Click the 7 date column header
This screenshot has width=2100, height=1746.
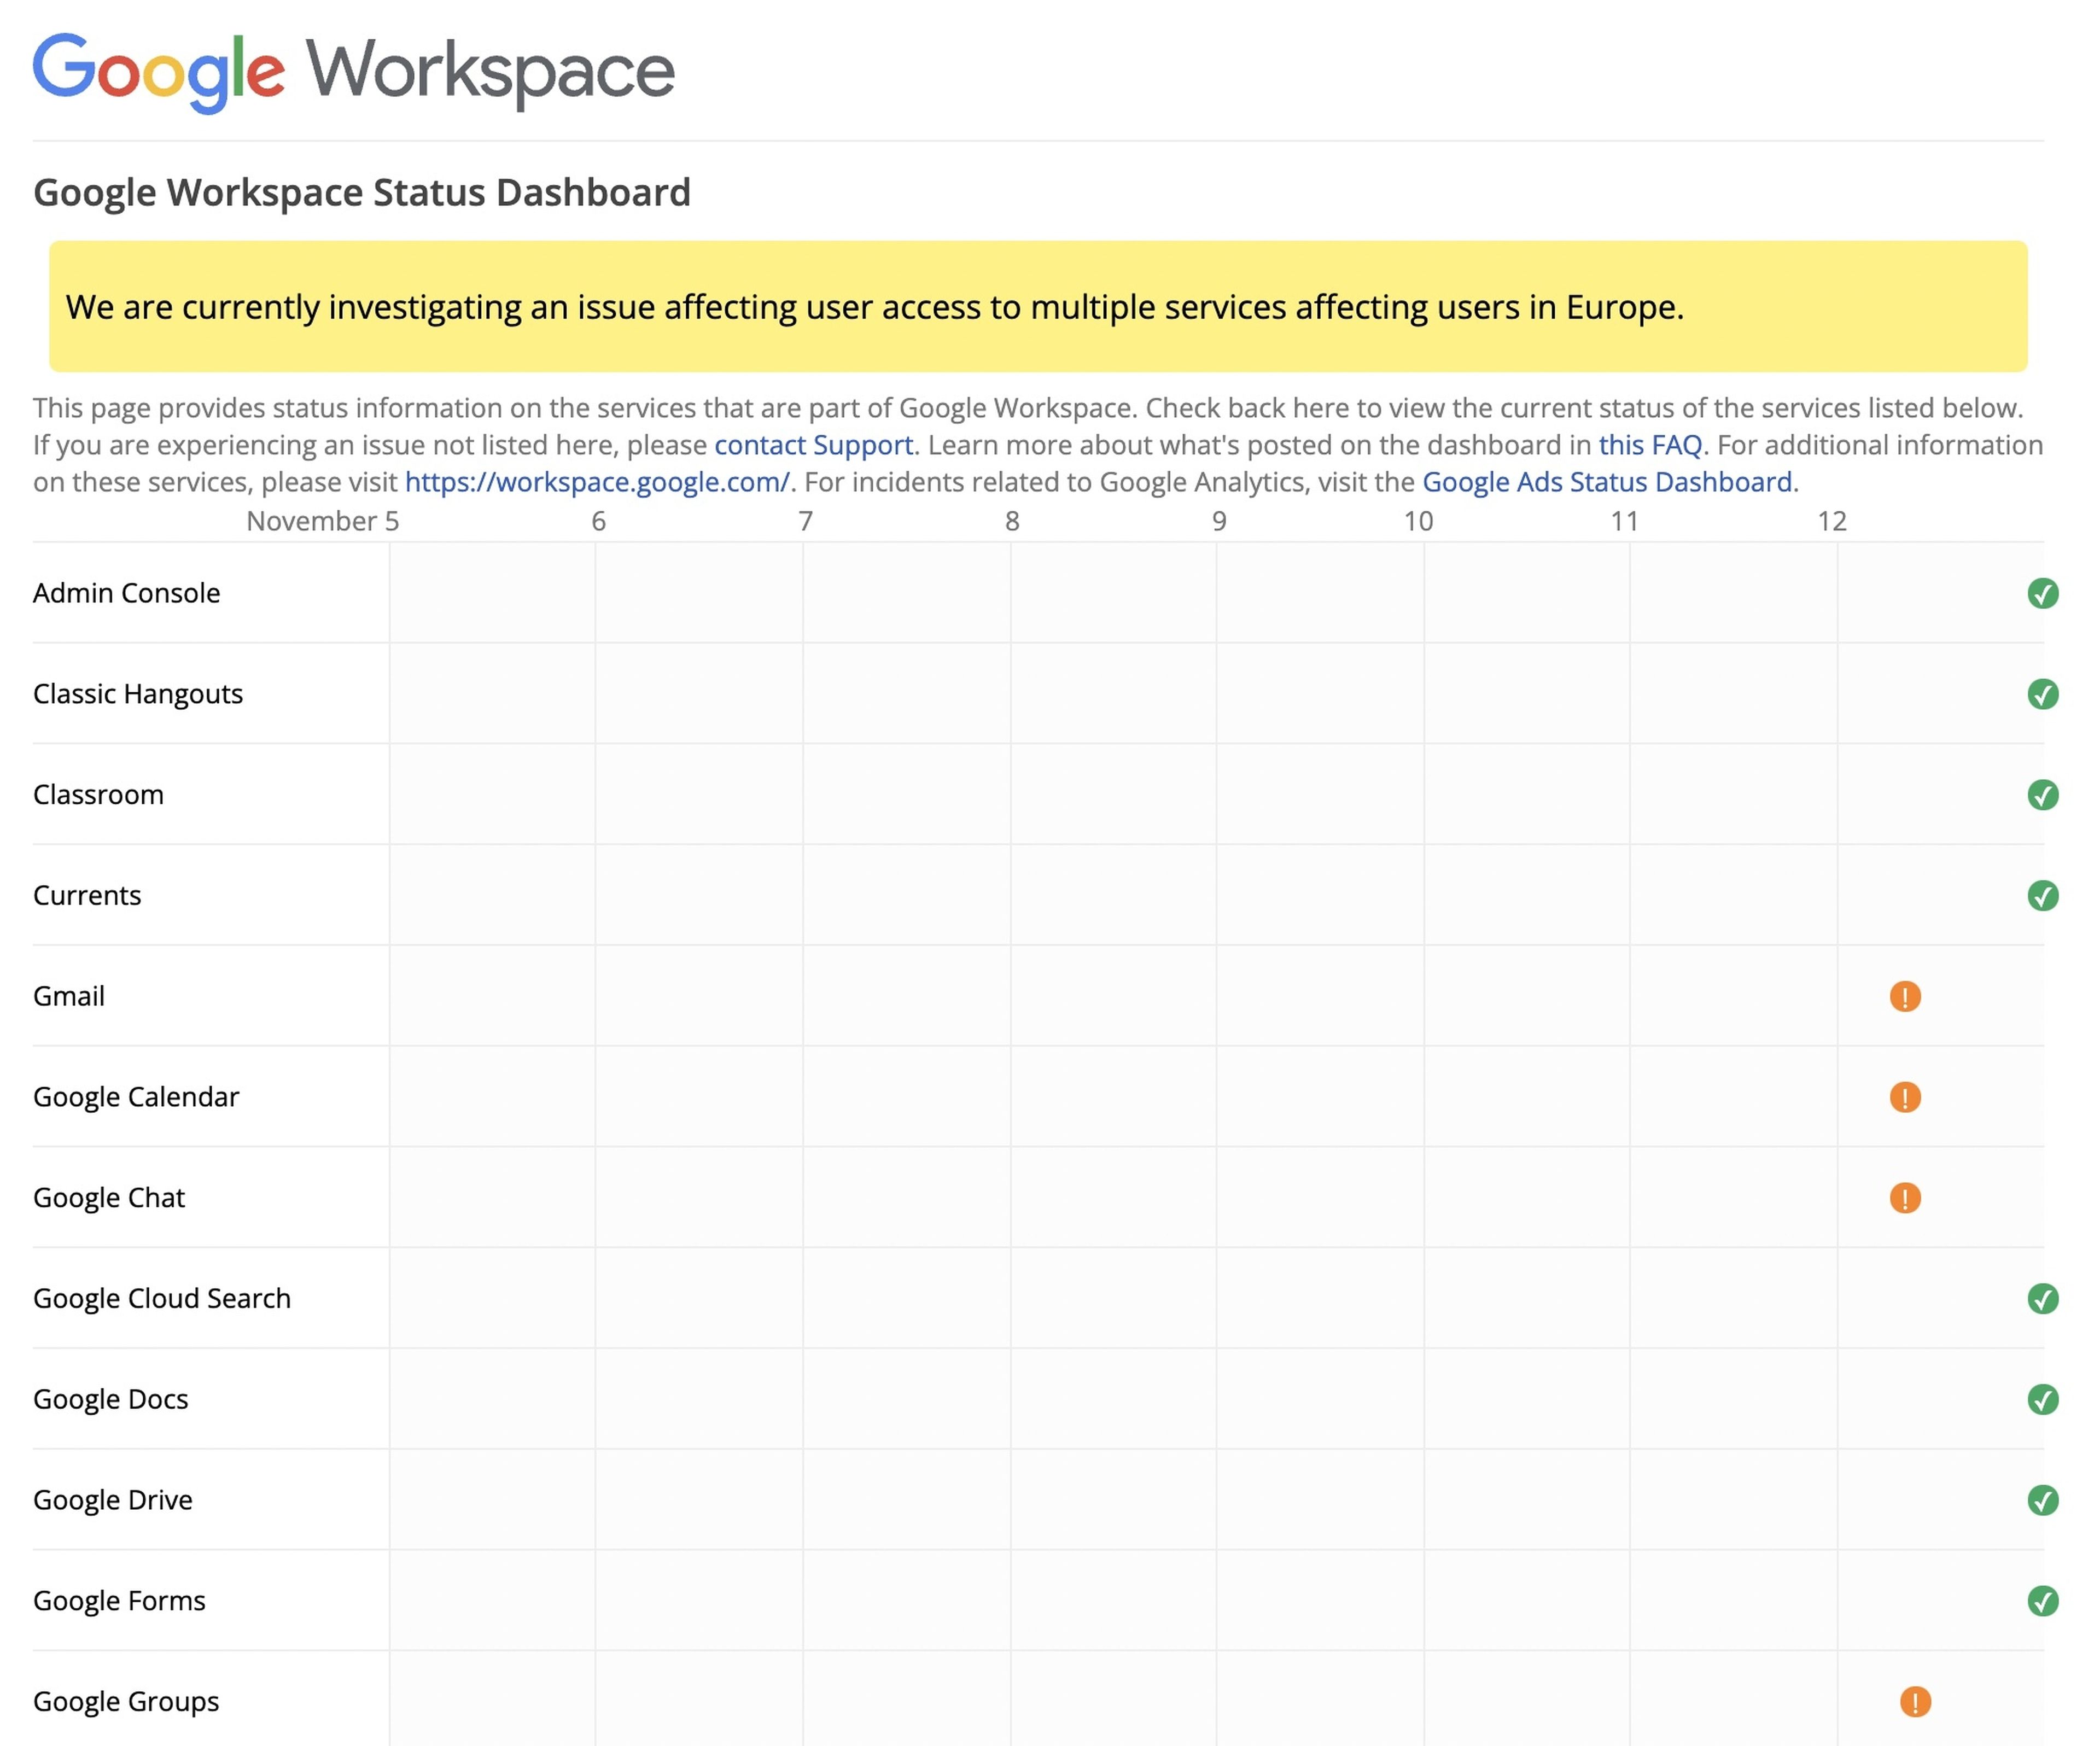(805, 521)
